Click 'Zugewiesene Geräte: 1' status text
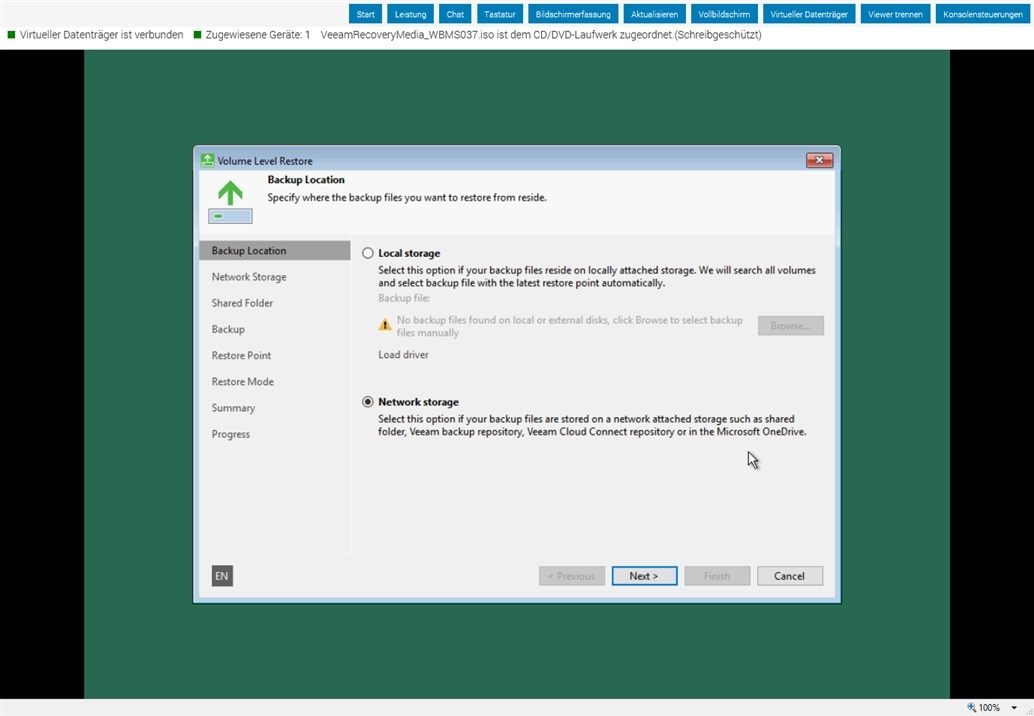 point(258,35)
